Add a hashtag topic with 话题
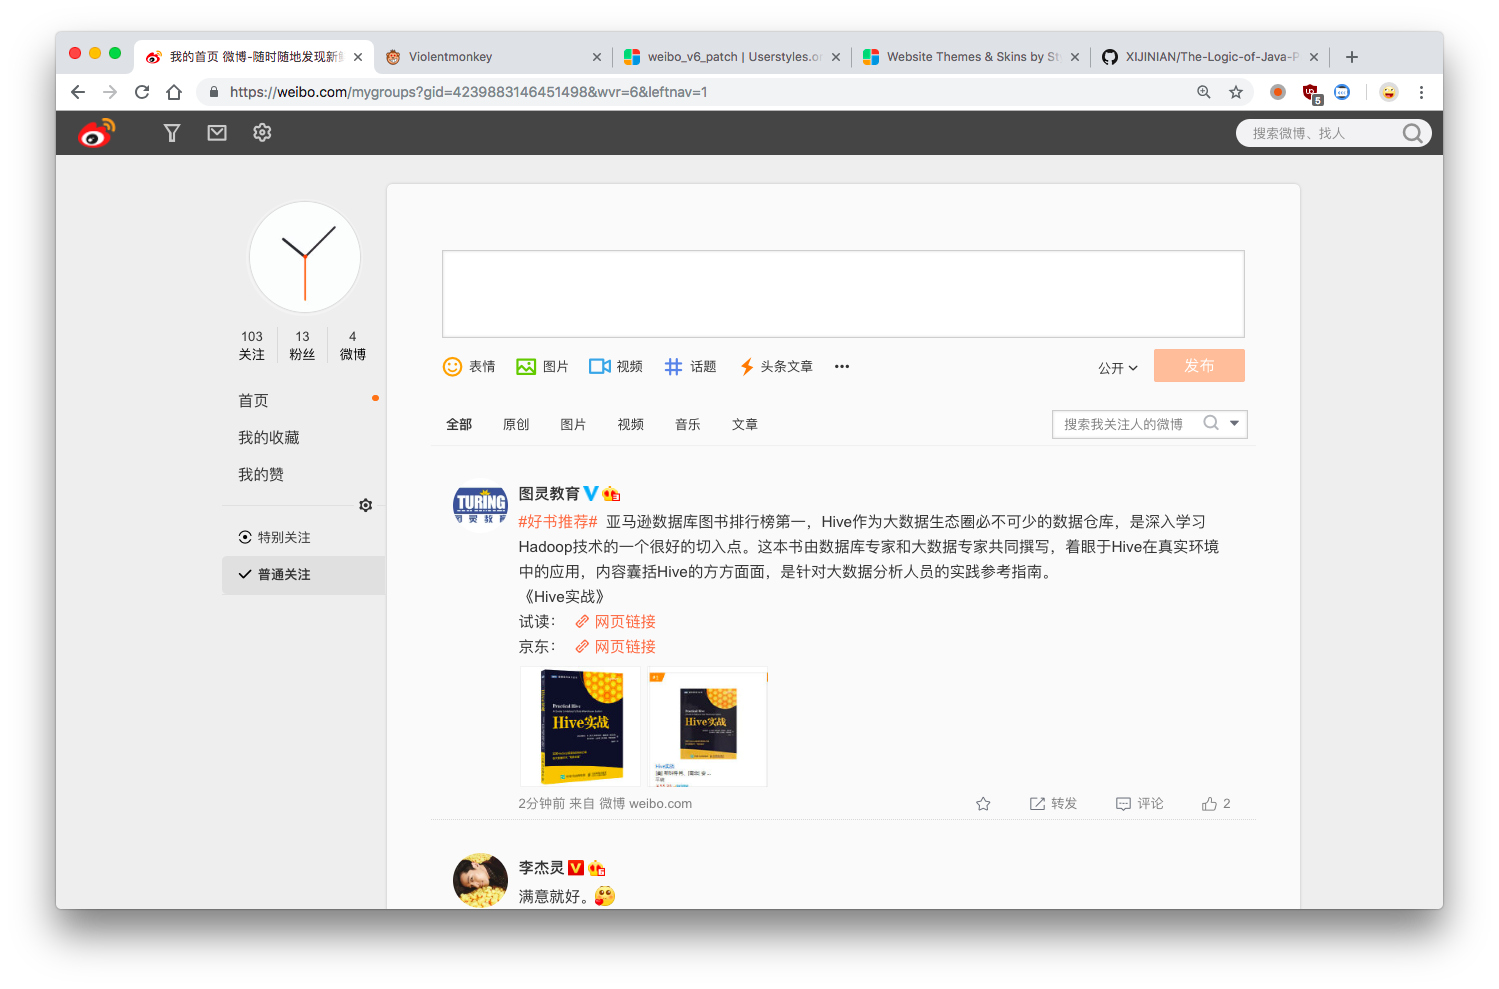The height and width of the screenshot is (989, 1499). (690, 367)
